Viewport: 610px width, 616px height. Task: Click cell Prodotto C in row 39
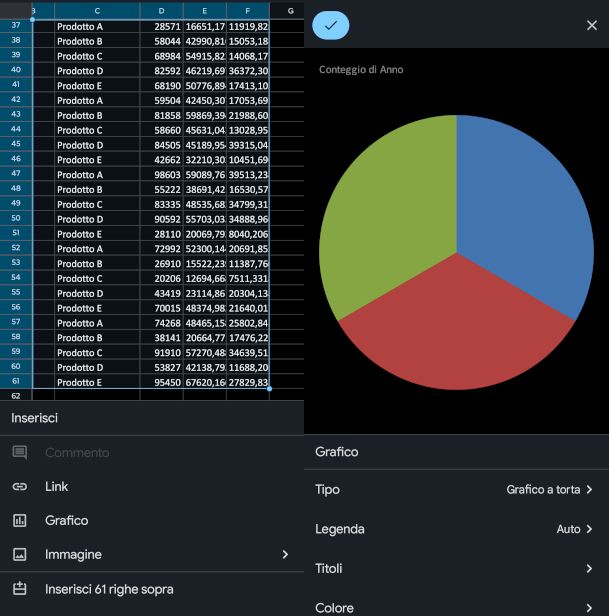click(97, 56)
